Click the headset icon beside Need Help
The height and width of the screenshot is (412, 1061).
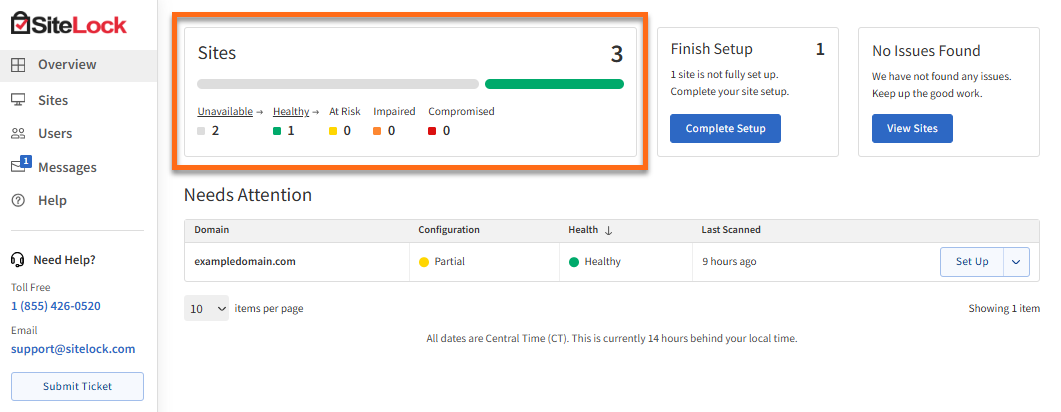tap(17, 260)
